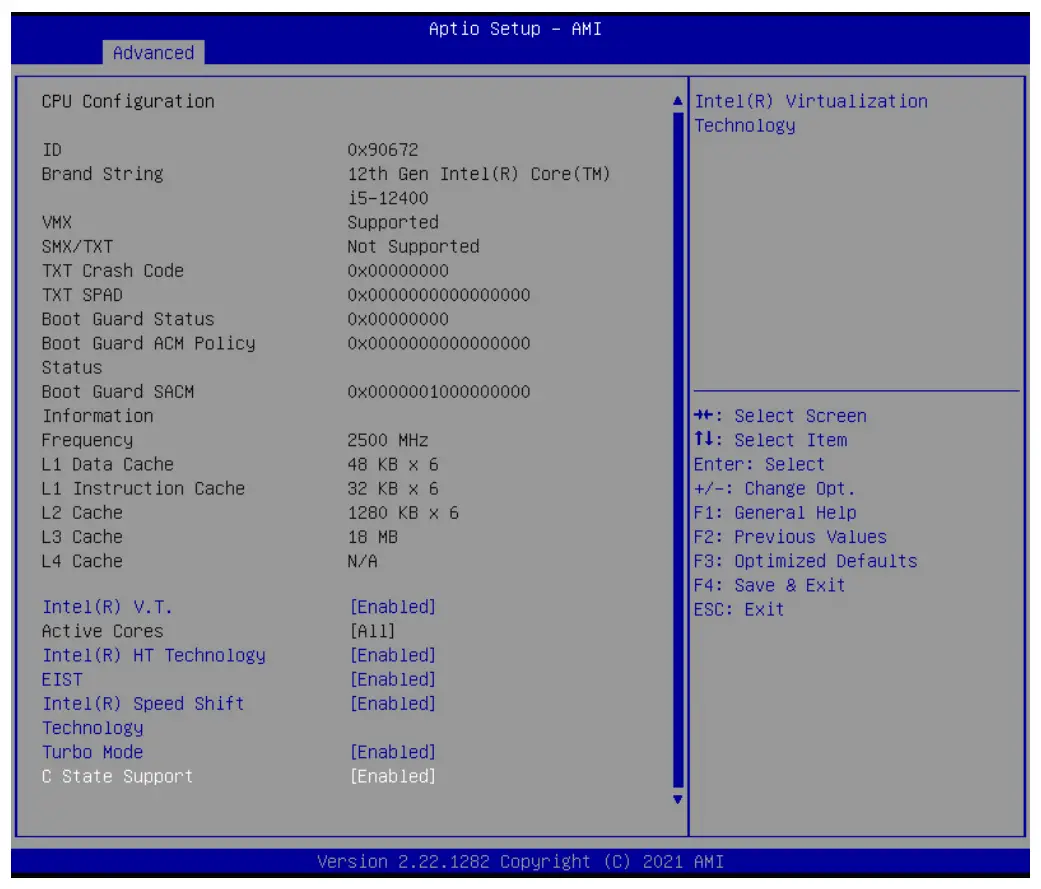The image size is (1041, 889).
Task: Select Intel(R) Speed Shift Technology option
Action: tap(143, 716)
